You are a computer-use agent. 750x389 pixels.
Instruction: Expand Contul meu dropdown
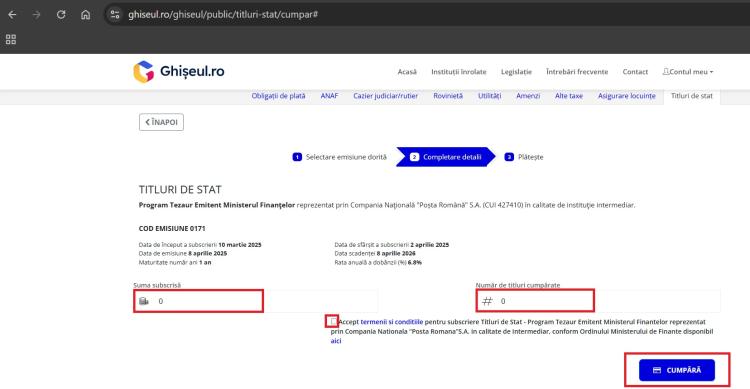coord(688,72)
